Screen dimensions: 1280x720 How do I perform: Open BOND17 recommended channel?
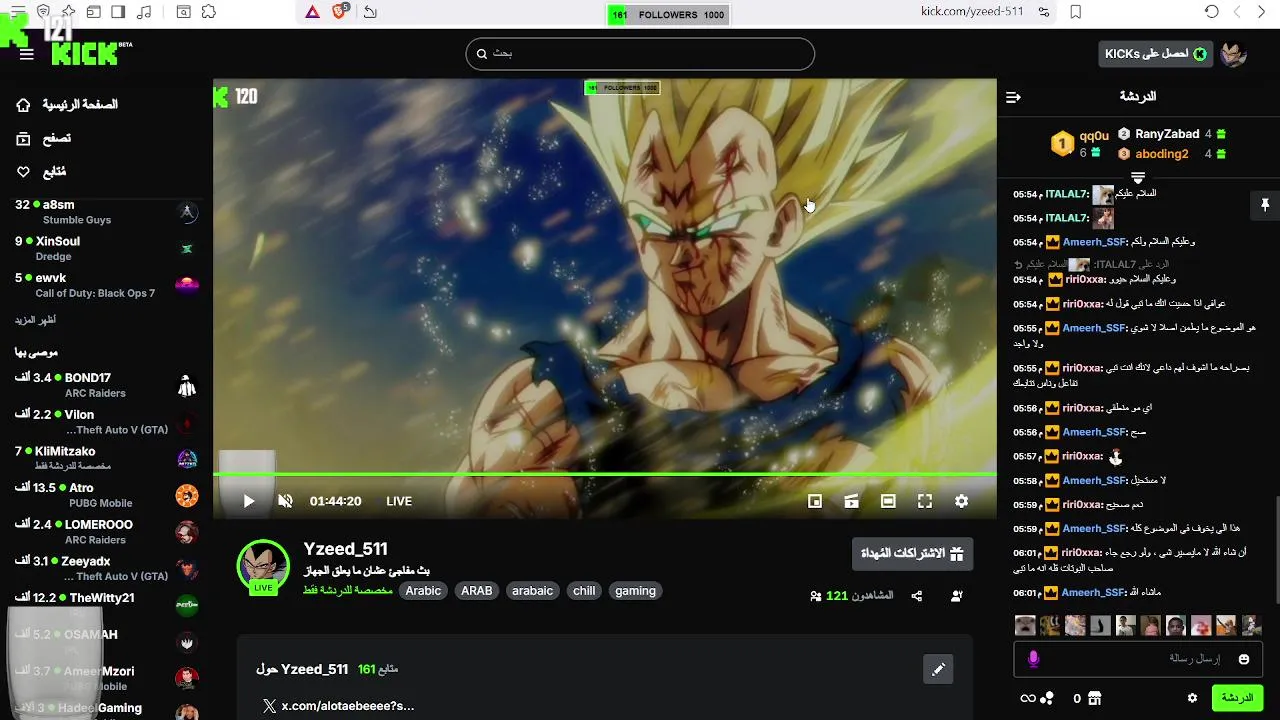point(106,385)
